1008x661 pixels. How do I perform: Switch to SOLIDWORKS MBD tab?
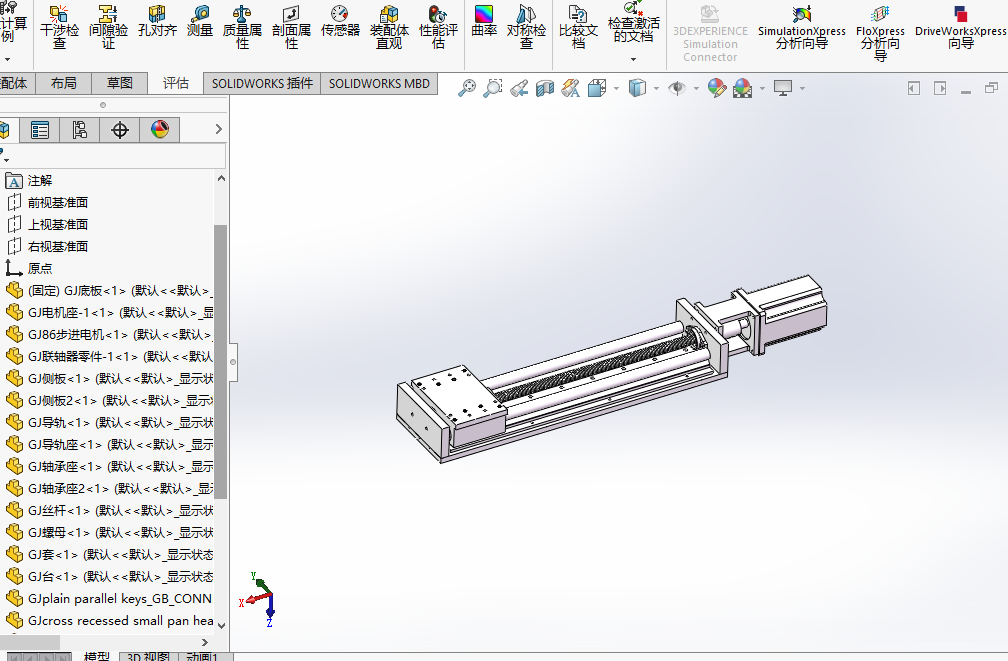(379, 83)
